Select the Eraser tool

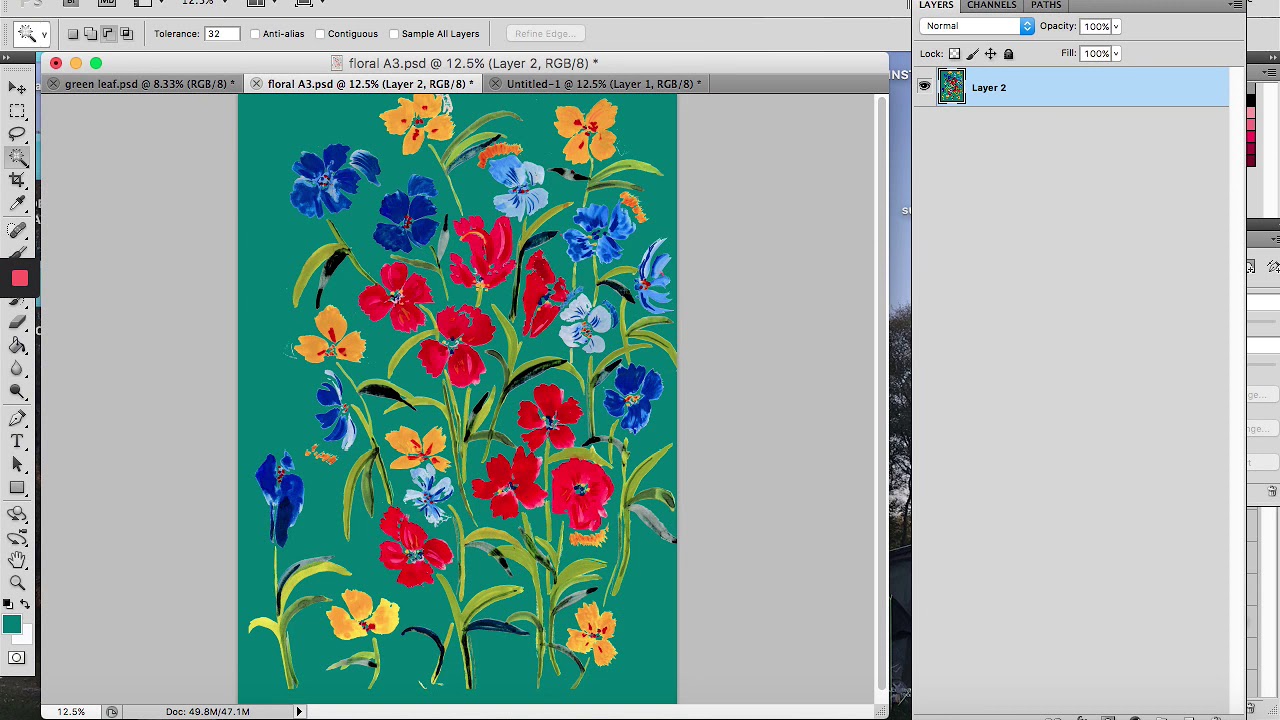(17, 322)
